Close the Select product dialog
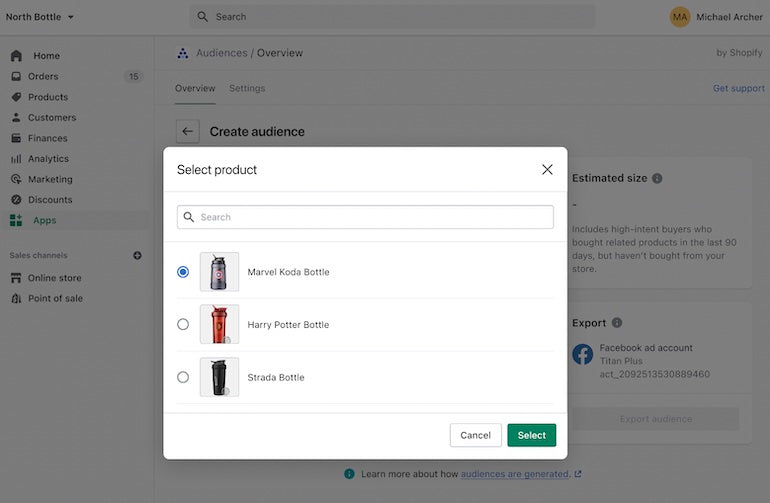 547,170
